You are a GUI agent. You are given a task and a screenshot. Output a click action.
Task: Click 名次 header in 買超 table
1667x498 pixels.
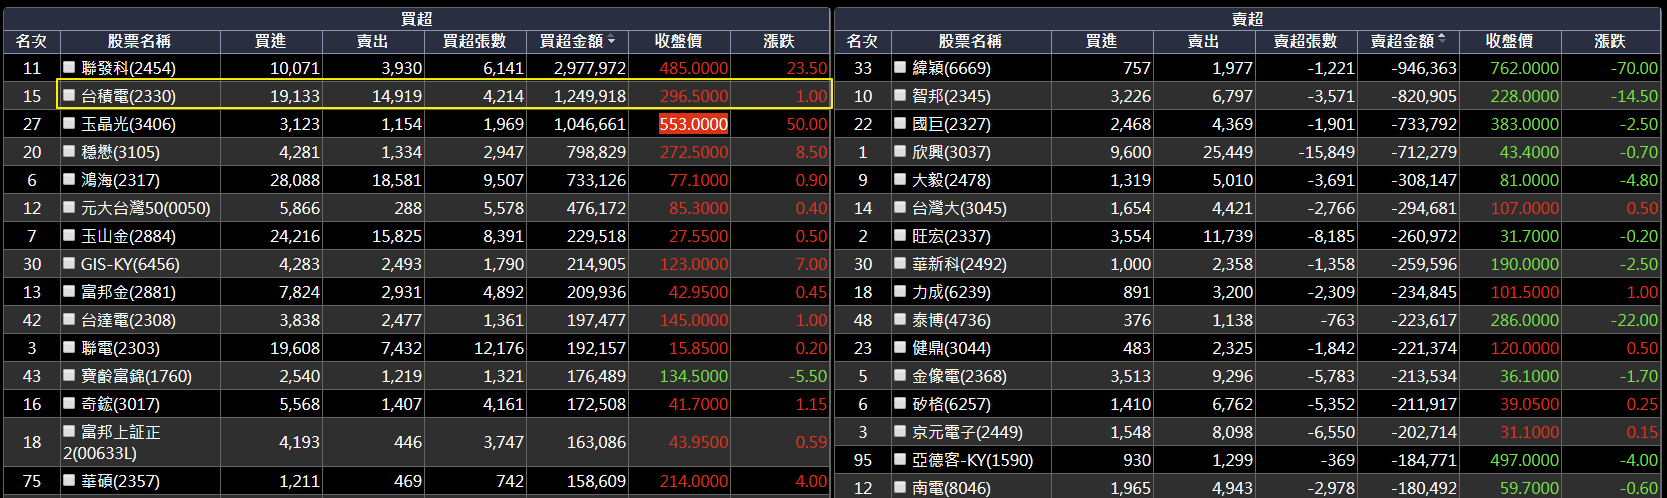[x=32, y=41]
